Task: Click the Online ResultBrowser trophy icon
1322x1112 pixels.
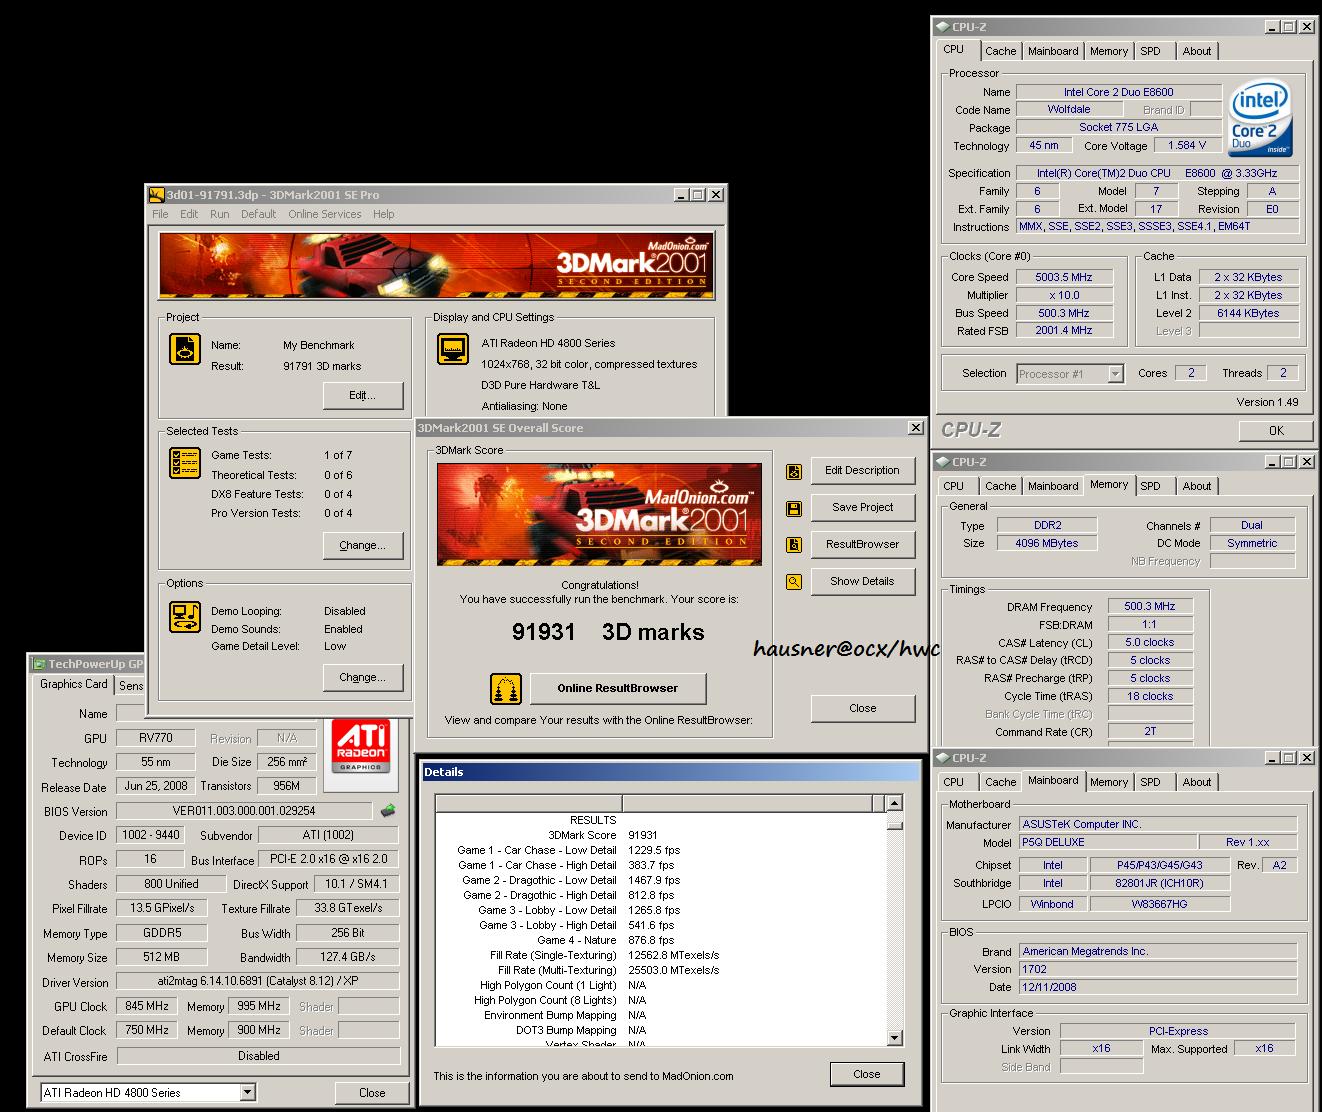Action: coord(506,689)
